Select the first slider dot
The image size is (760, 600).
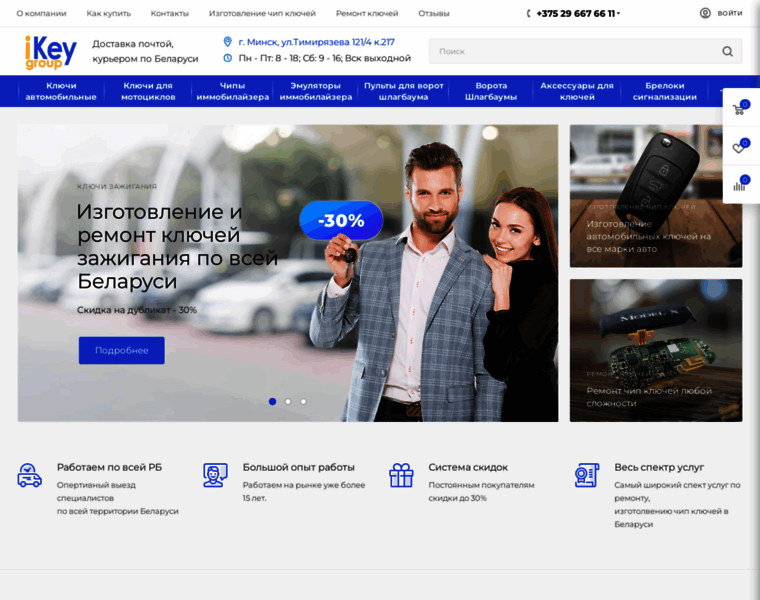(272, 401)
